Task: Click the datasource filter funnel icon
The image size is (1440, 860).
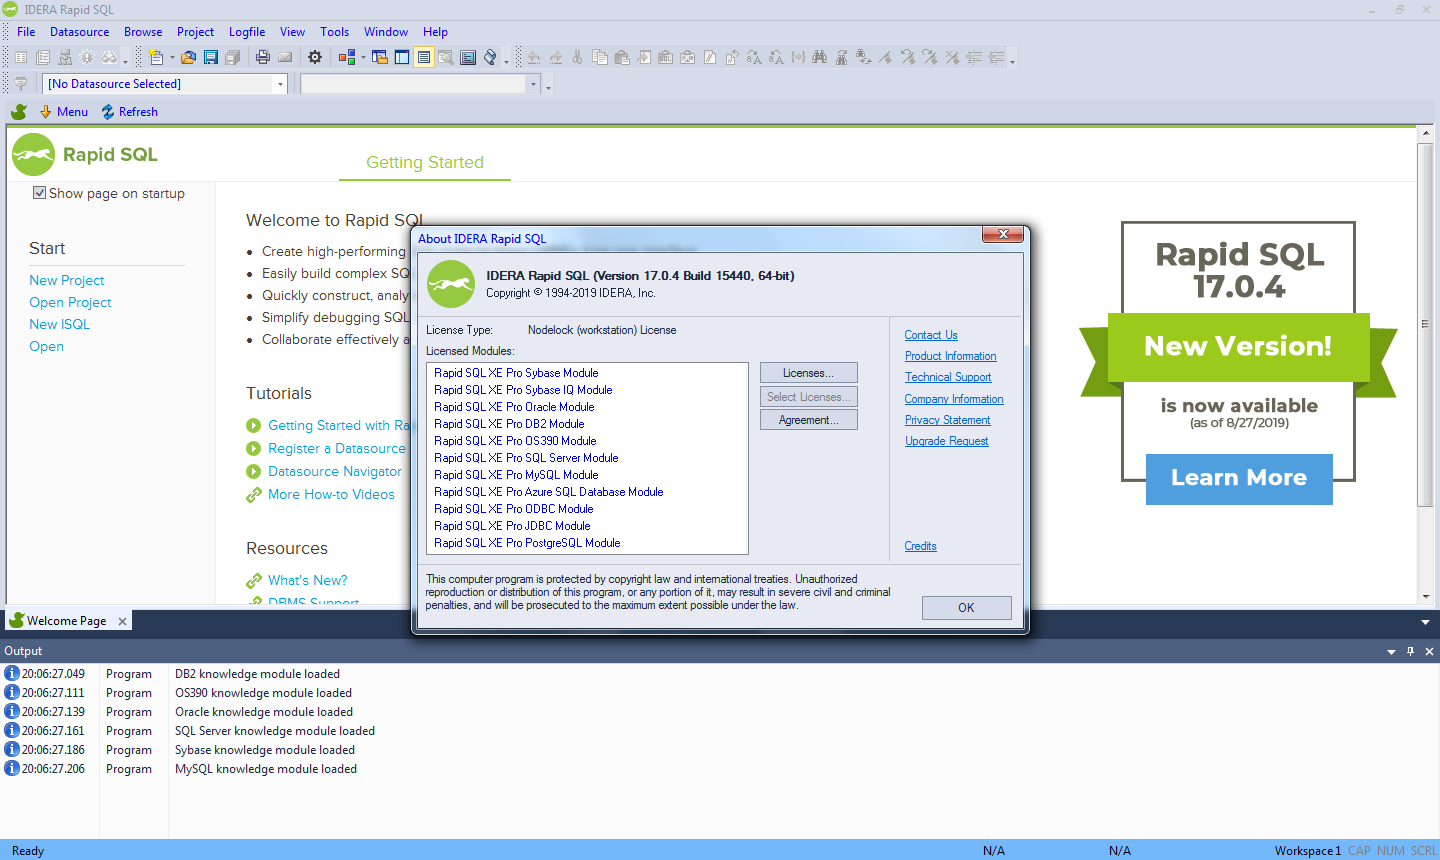Action: [20, 84]
